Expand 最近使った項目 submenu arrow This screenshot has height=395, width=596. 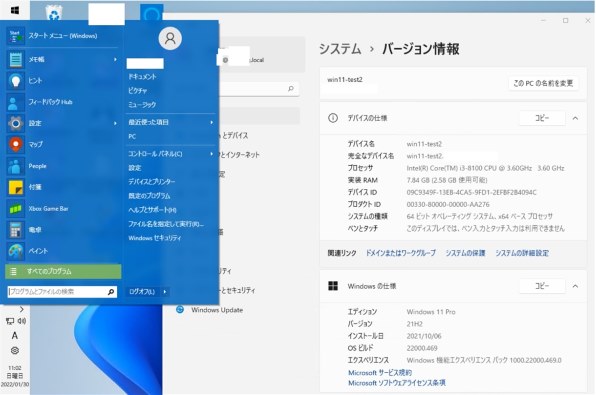[x=212, y=122]
